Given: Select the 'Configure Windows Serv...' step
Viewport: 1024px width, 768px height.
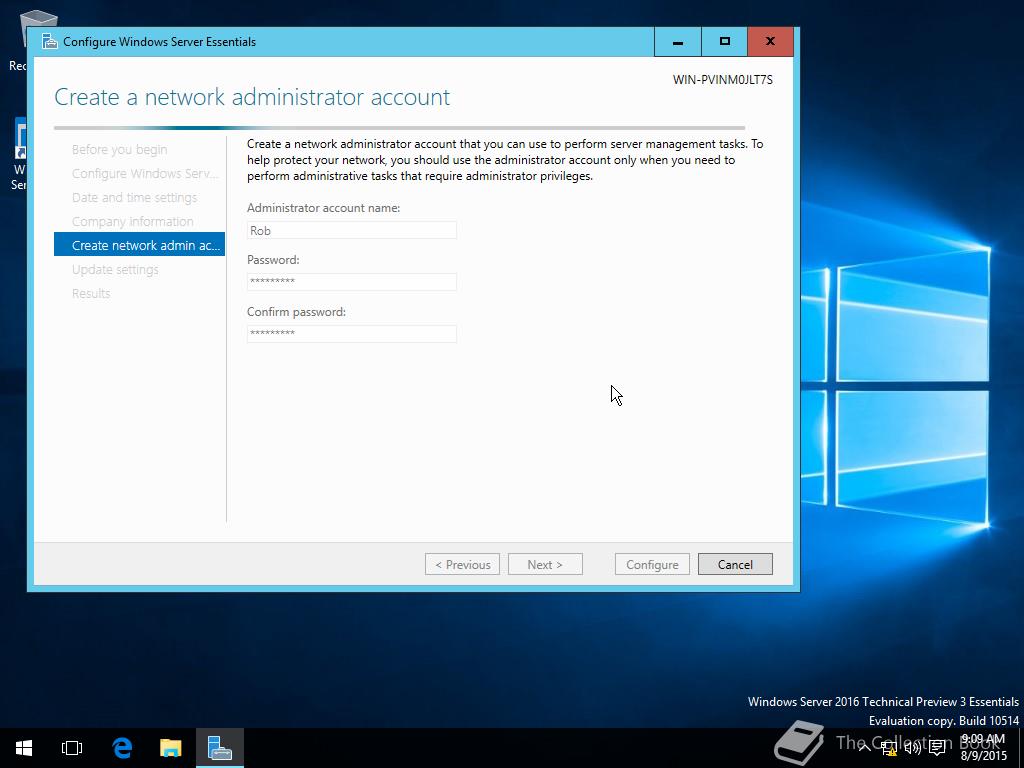Looking at the screenshot, I should 145,174.
